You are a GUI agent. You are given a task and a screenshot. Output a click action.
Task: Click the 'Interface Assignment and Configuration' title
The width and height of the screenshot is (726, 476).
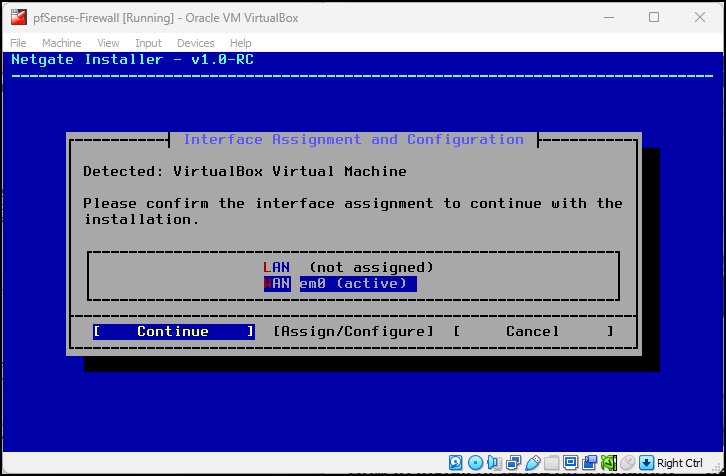(354, 139)
